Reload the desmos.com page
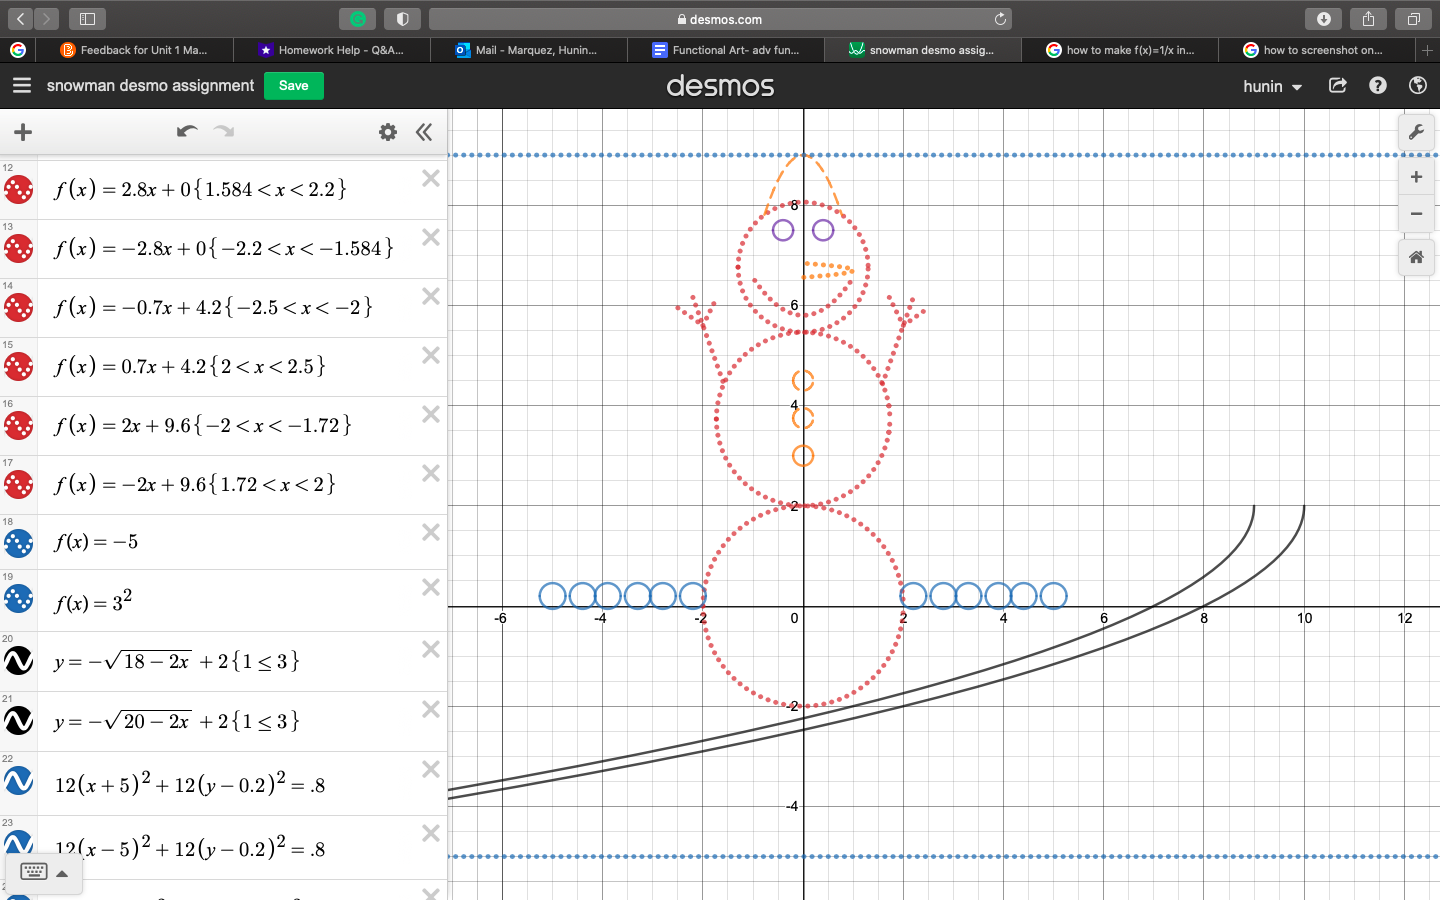1440x900 pixels. 1000,19
